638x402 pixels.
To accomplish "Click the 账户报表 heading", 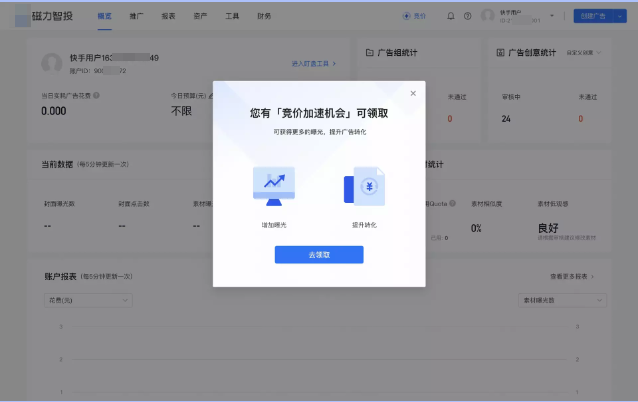I will pyautogui.click(x=61, y=276).
